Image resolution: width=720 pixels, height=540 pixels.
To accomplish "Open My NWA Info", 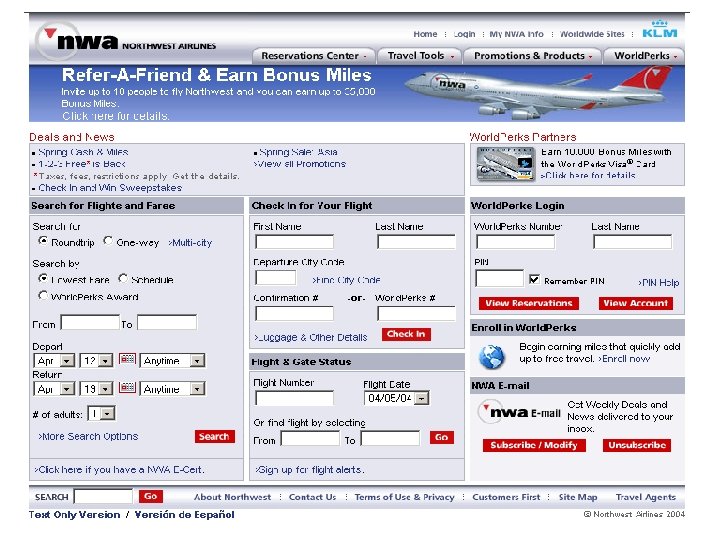I will pyautogui.click(x=517, y=34).
